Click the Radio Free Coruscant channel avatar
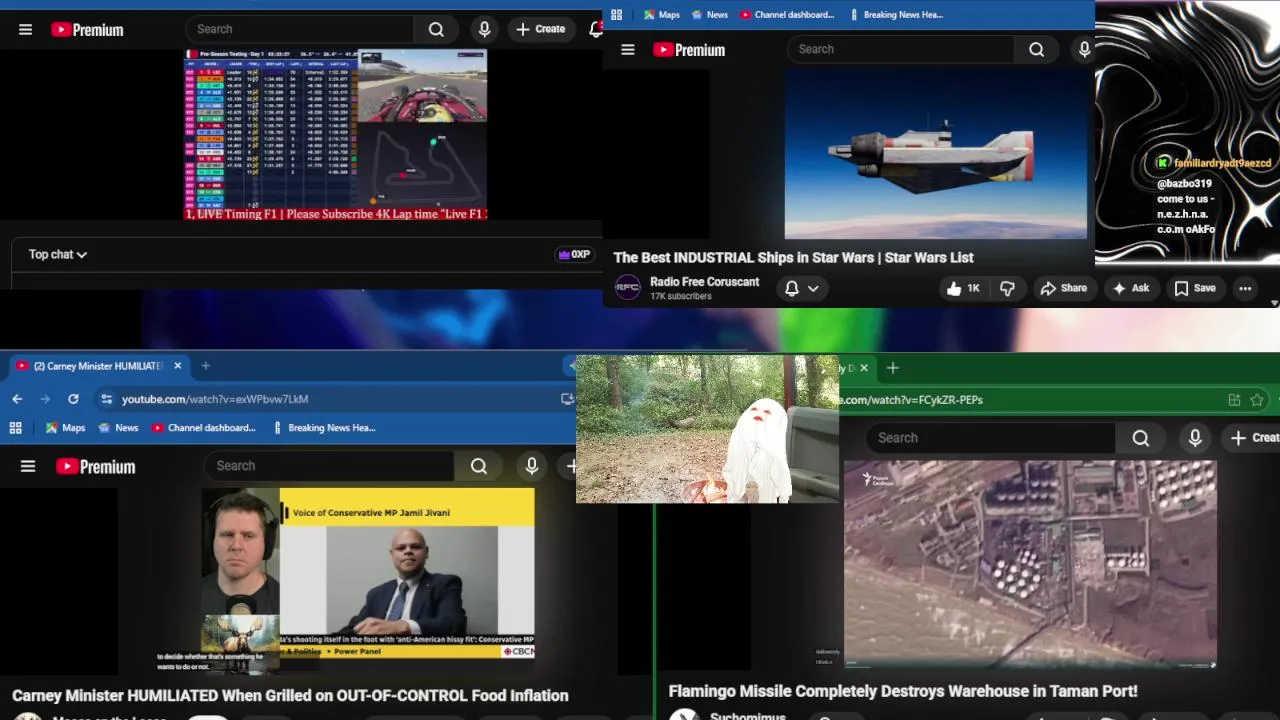 pos(627,288)
